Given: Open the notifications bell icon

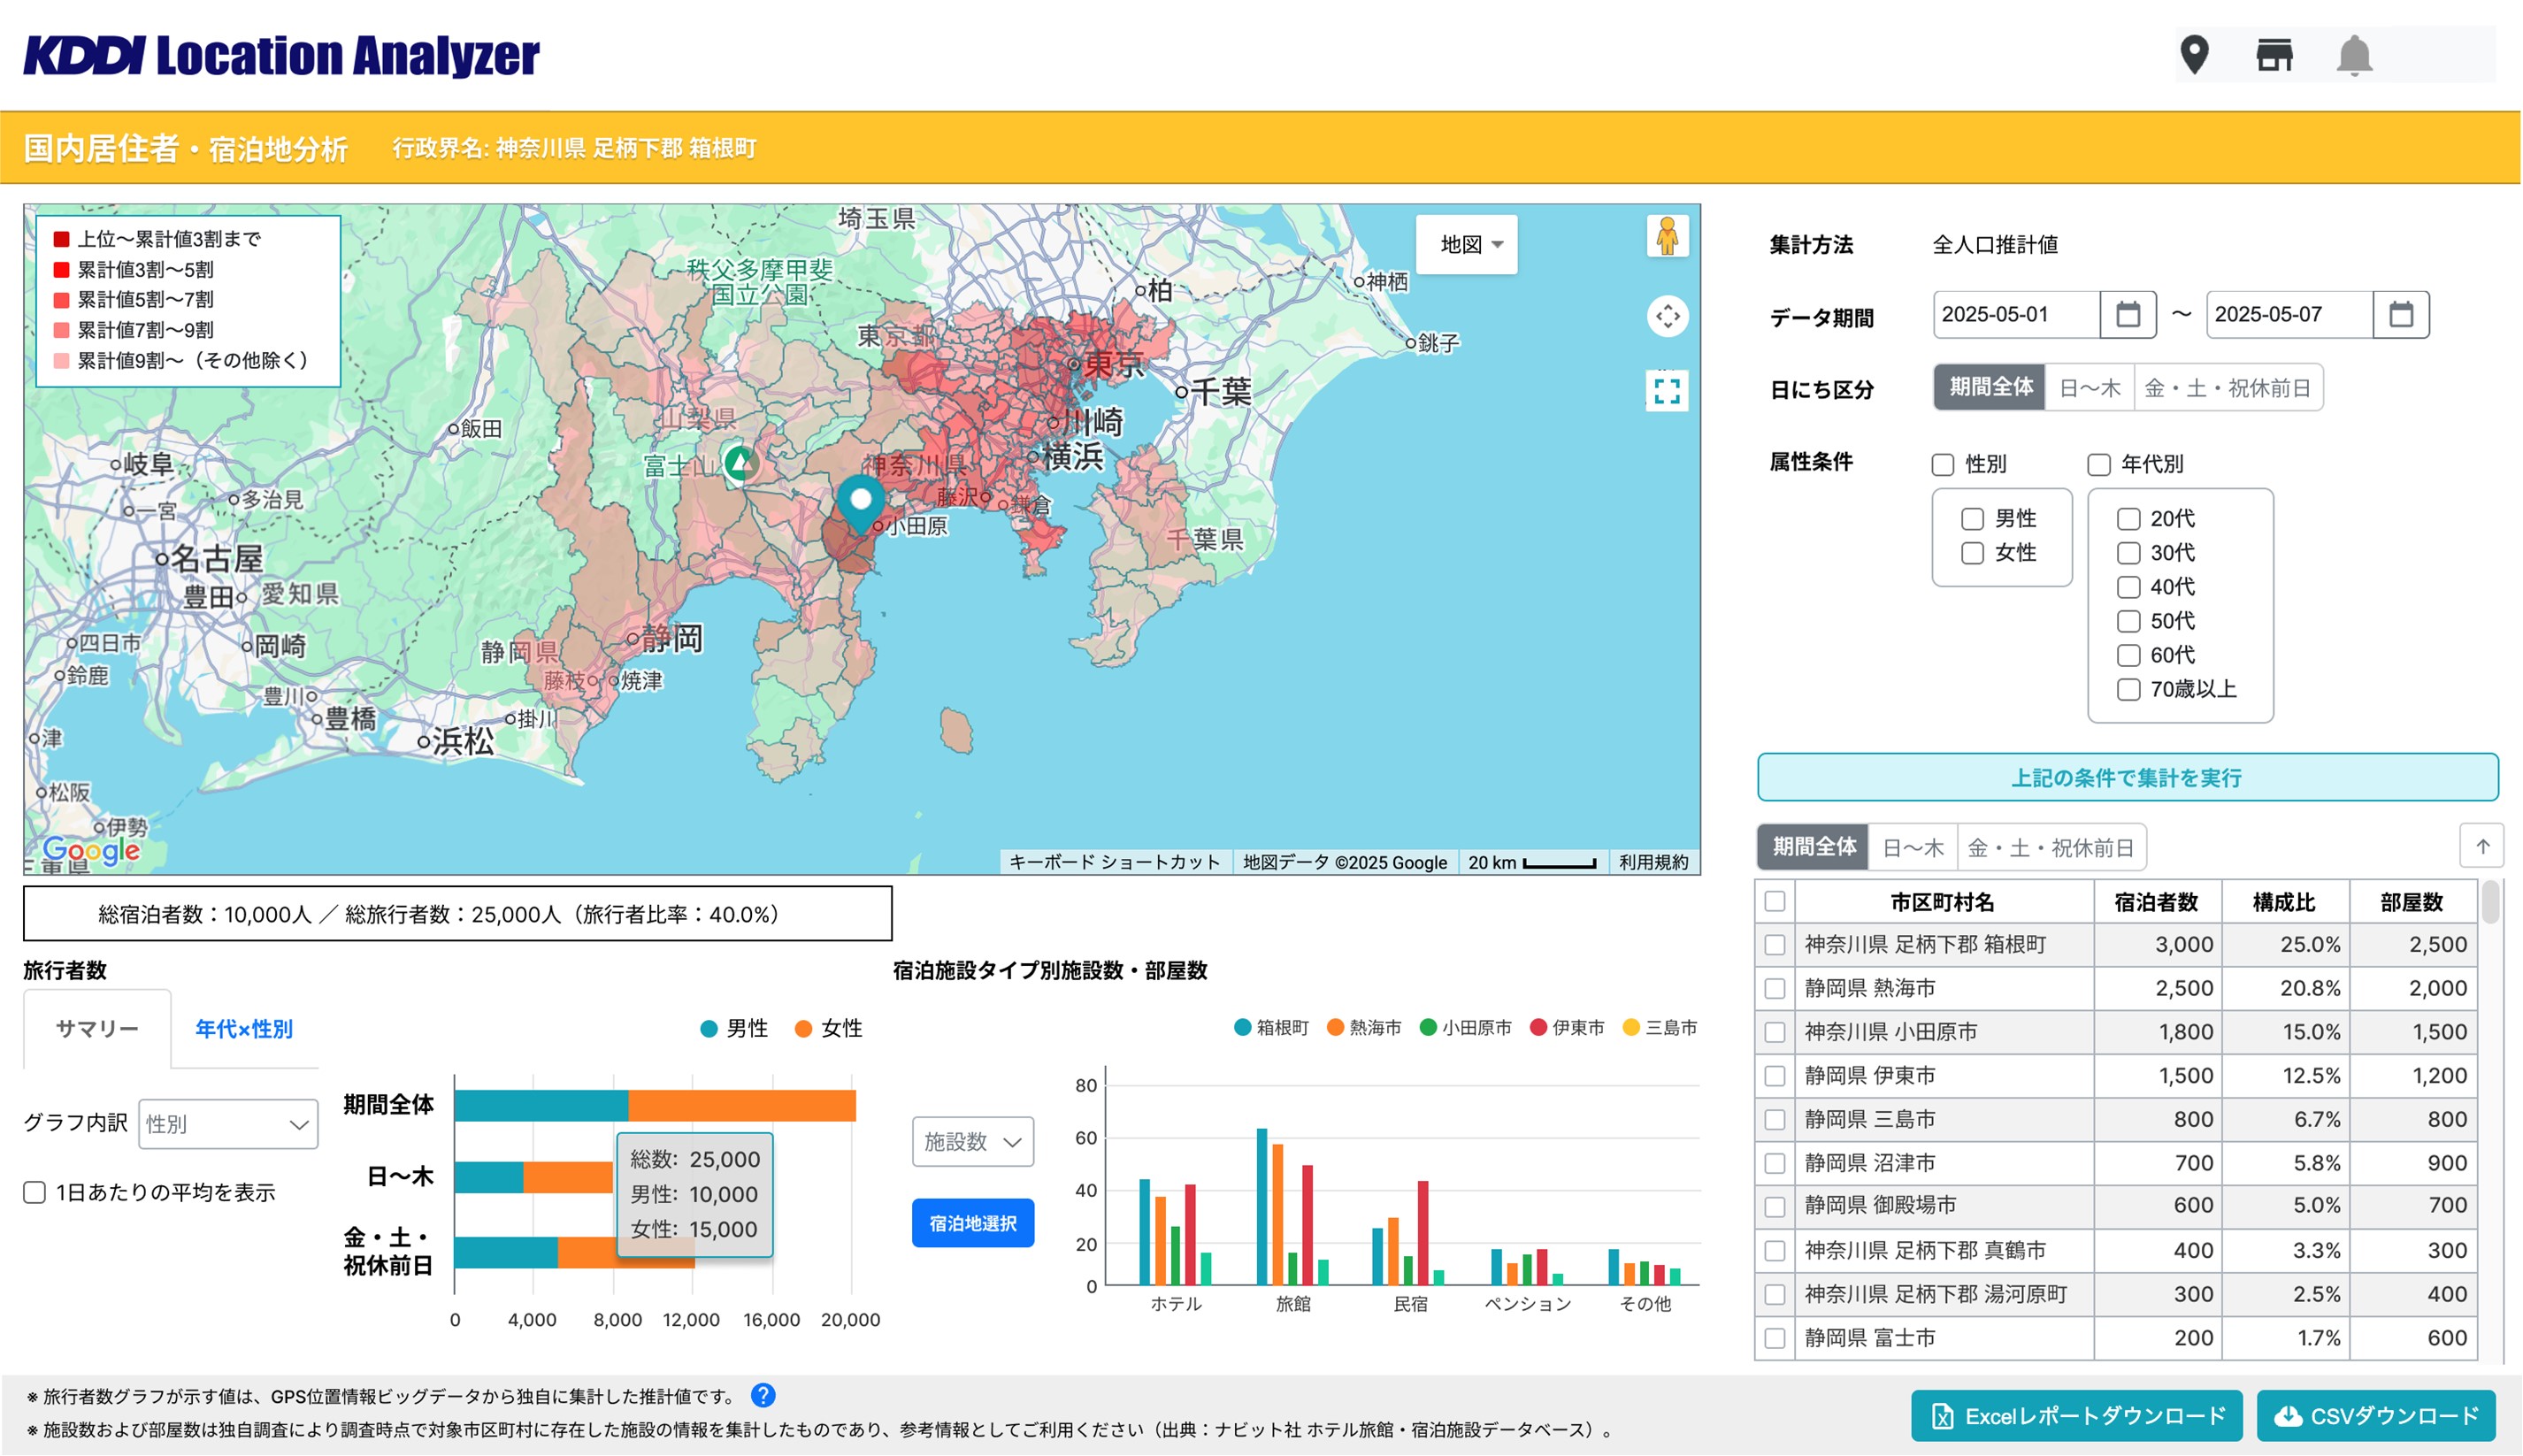Looking at the screenshot, I should tap(2355, 55).
